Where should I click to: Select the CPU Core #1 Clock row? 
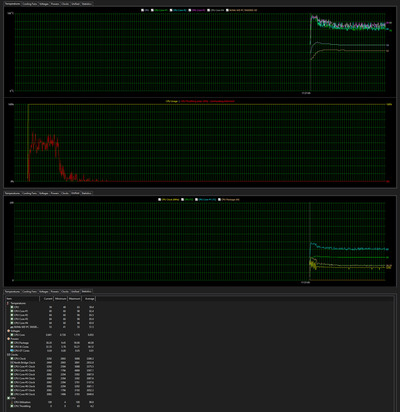[52, 367]
